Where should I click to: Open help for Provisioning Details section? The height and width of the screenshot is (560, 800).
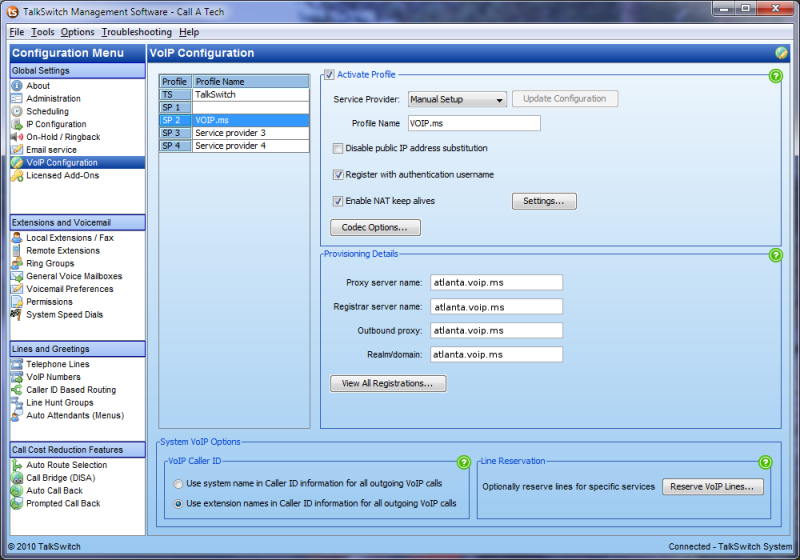[x=776, y=255]
